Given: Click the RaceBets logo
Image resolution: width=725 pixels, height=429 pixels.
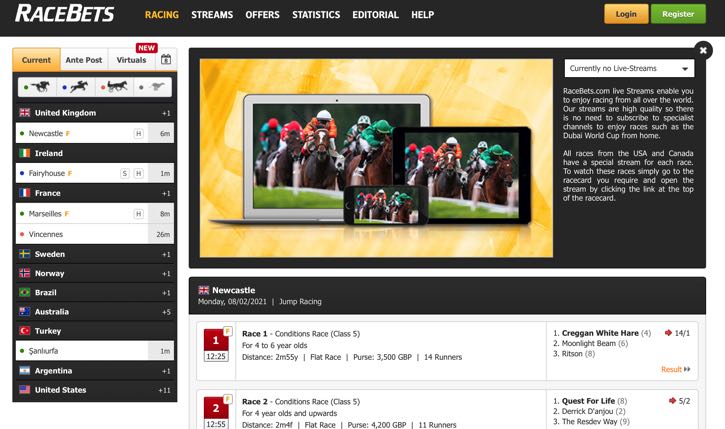Looking at the screenshot, I should 65,13.
